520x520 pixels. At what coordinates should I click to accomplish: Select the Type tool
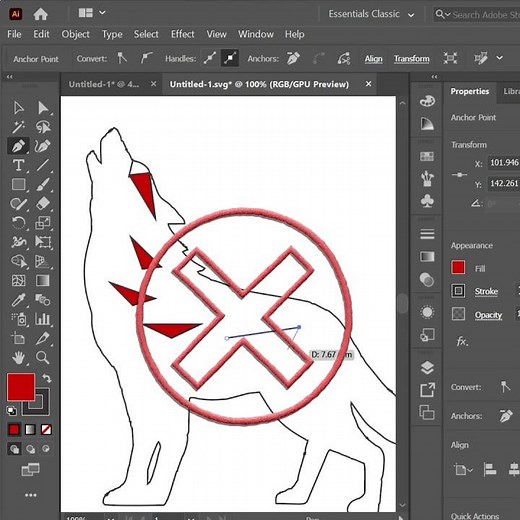click(x=18, y=165)
